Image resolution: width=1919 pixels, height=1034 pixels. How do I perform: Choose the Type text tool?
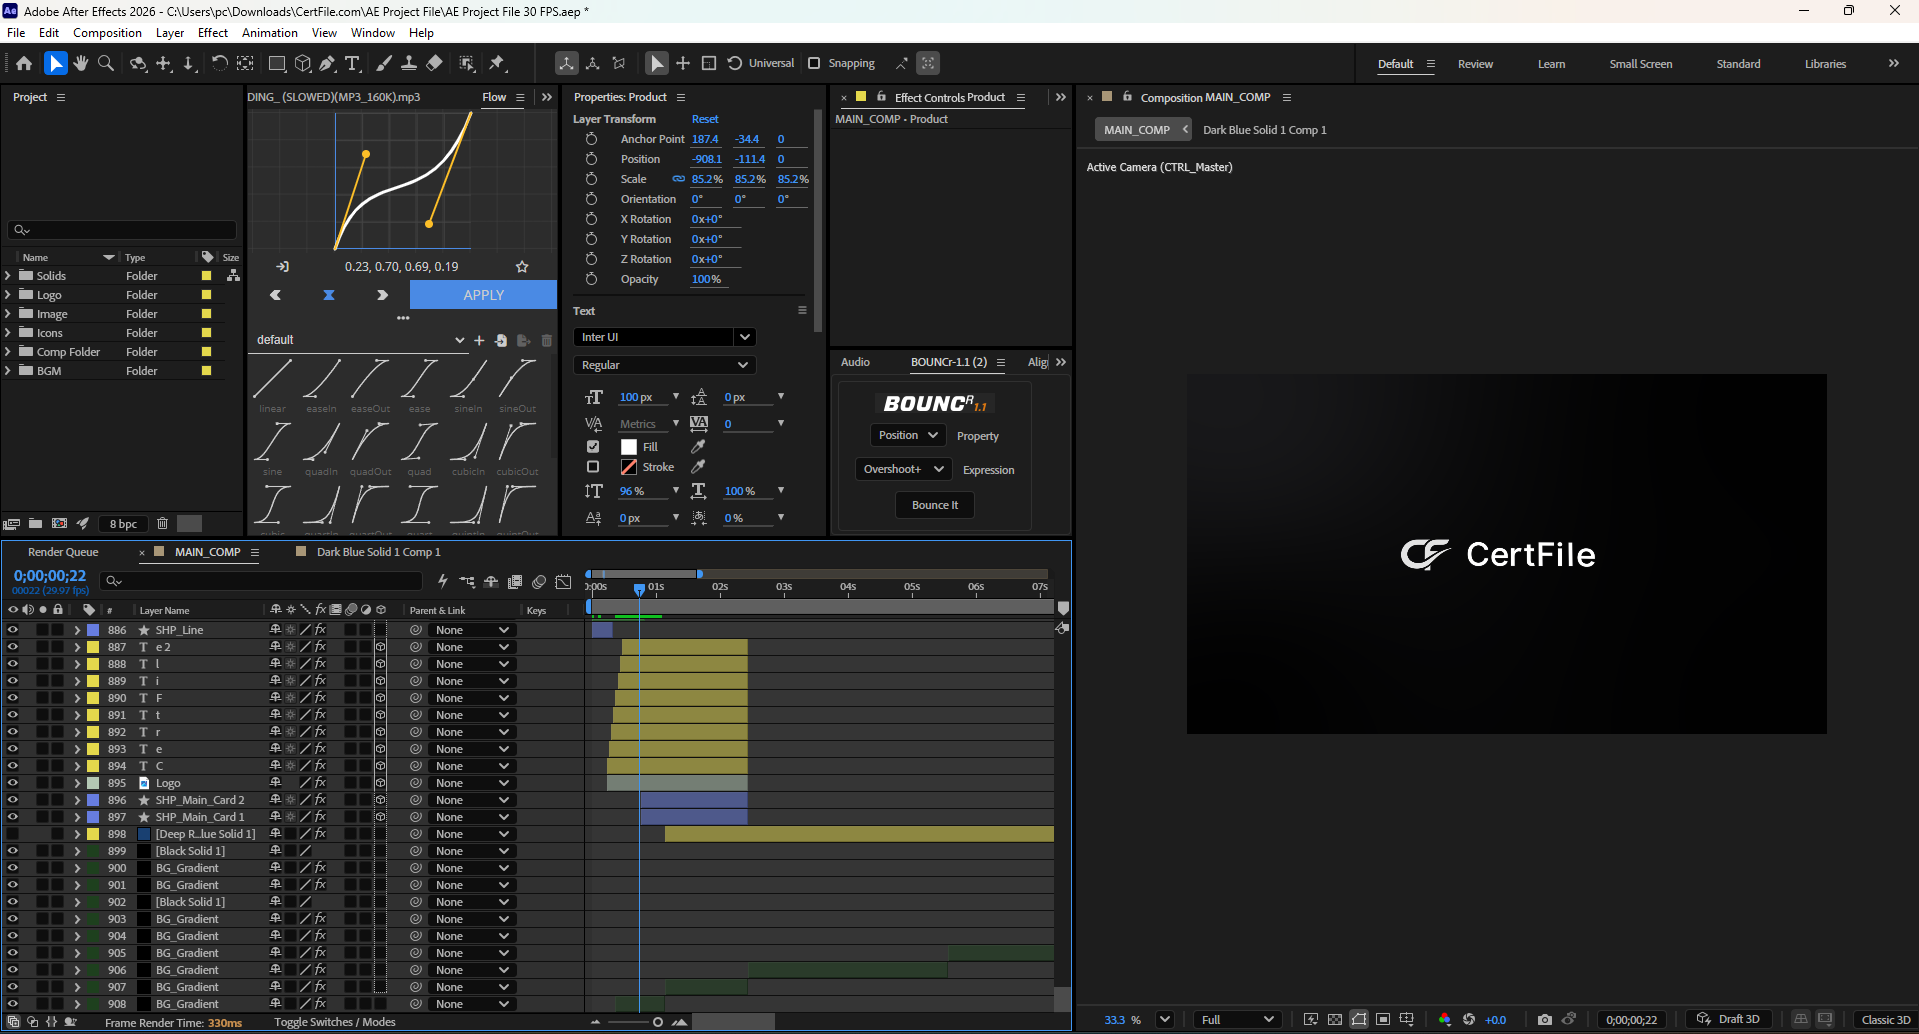pos(352,63)
